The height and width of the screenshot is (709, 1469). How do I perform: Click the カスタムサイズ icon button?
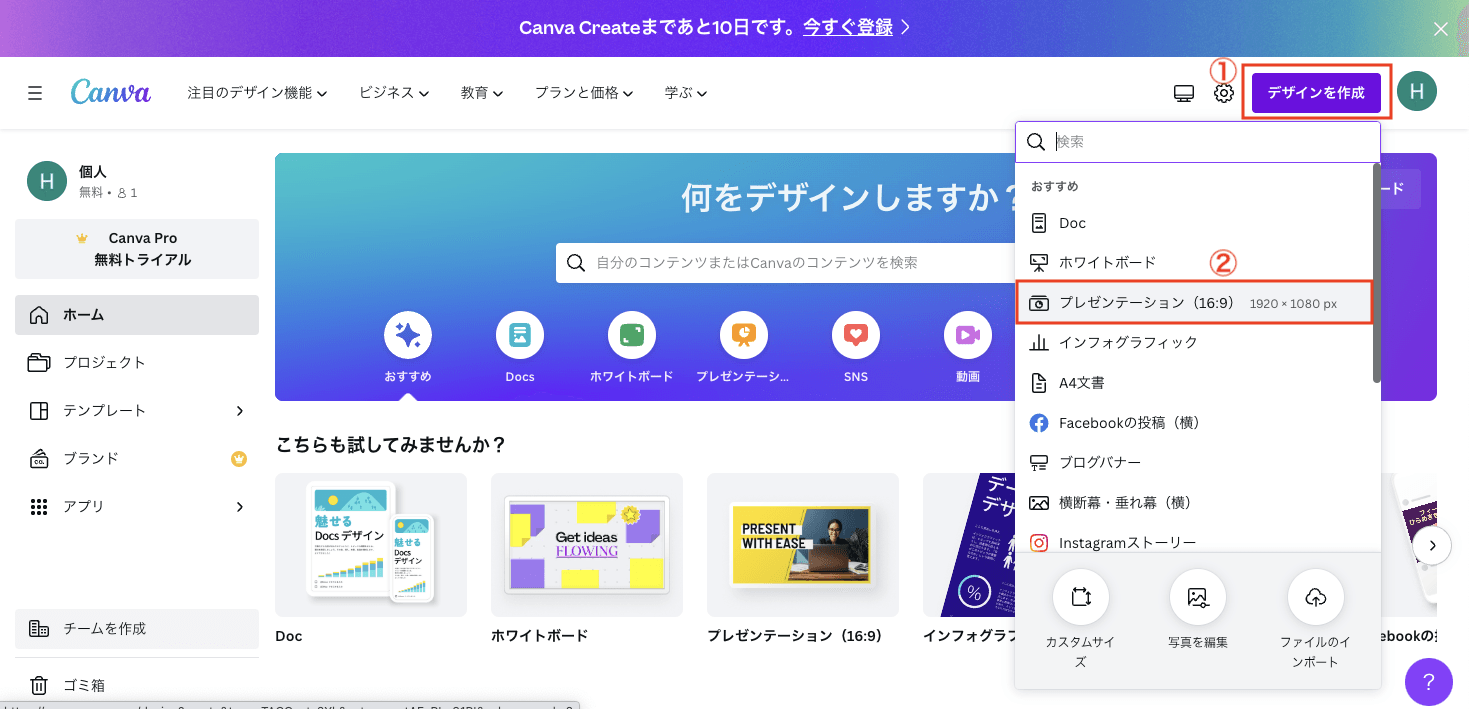1080,597
